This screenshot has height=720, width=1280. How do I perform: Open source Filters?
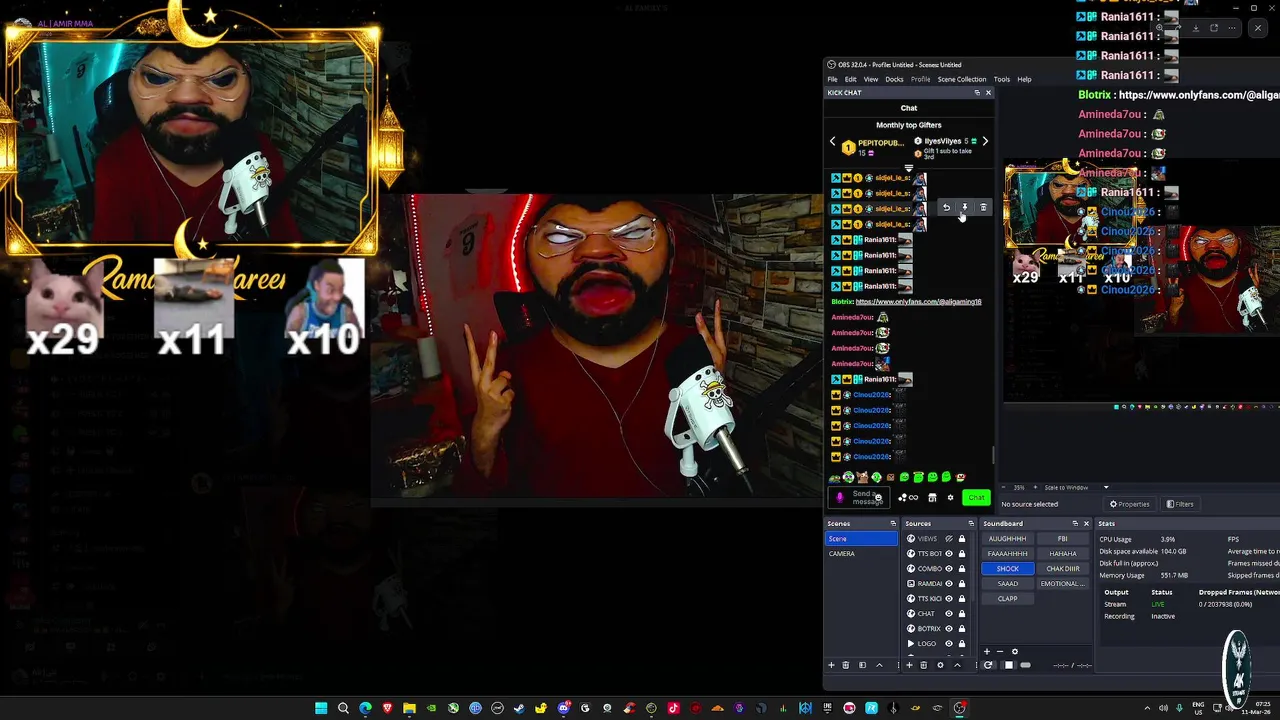1181,504
